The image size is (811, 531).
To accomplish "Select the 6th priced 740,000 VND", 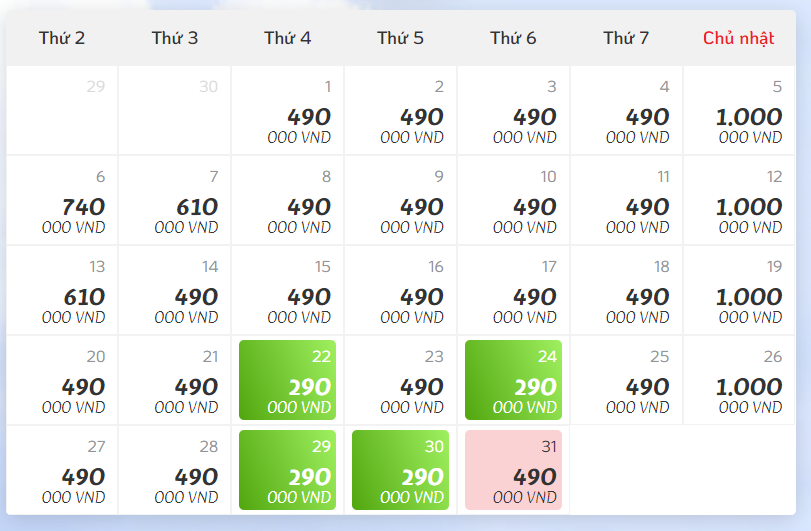I will pyautogui.click(x=62, y=200).
